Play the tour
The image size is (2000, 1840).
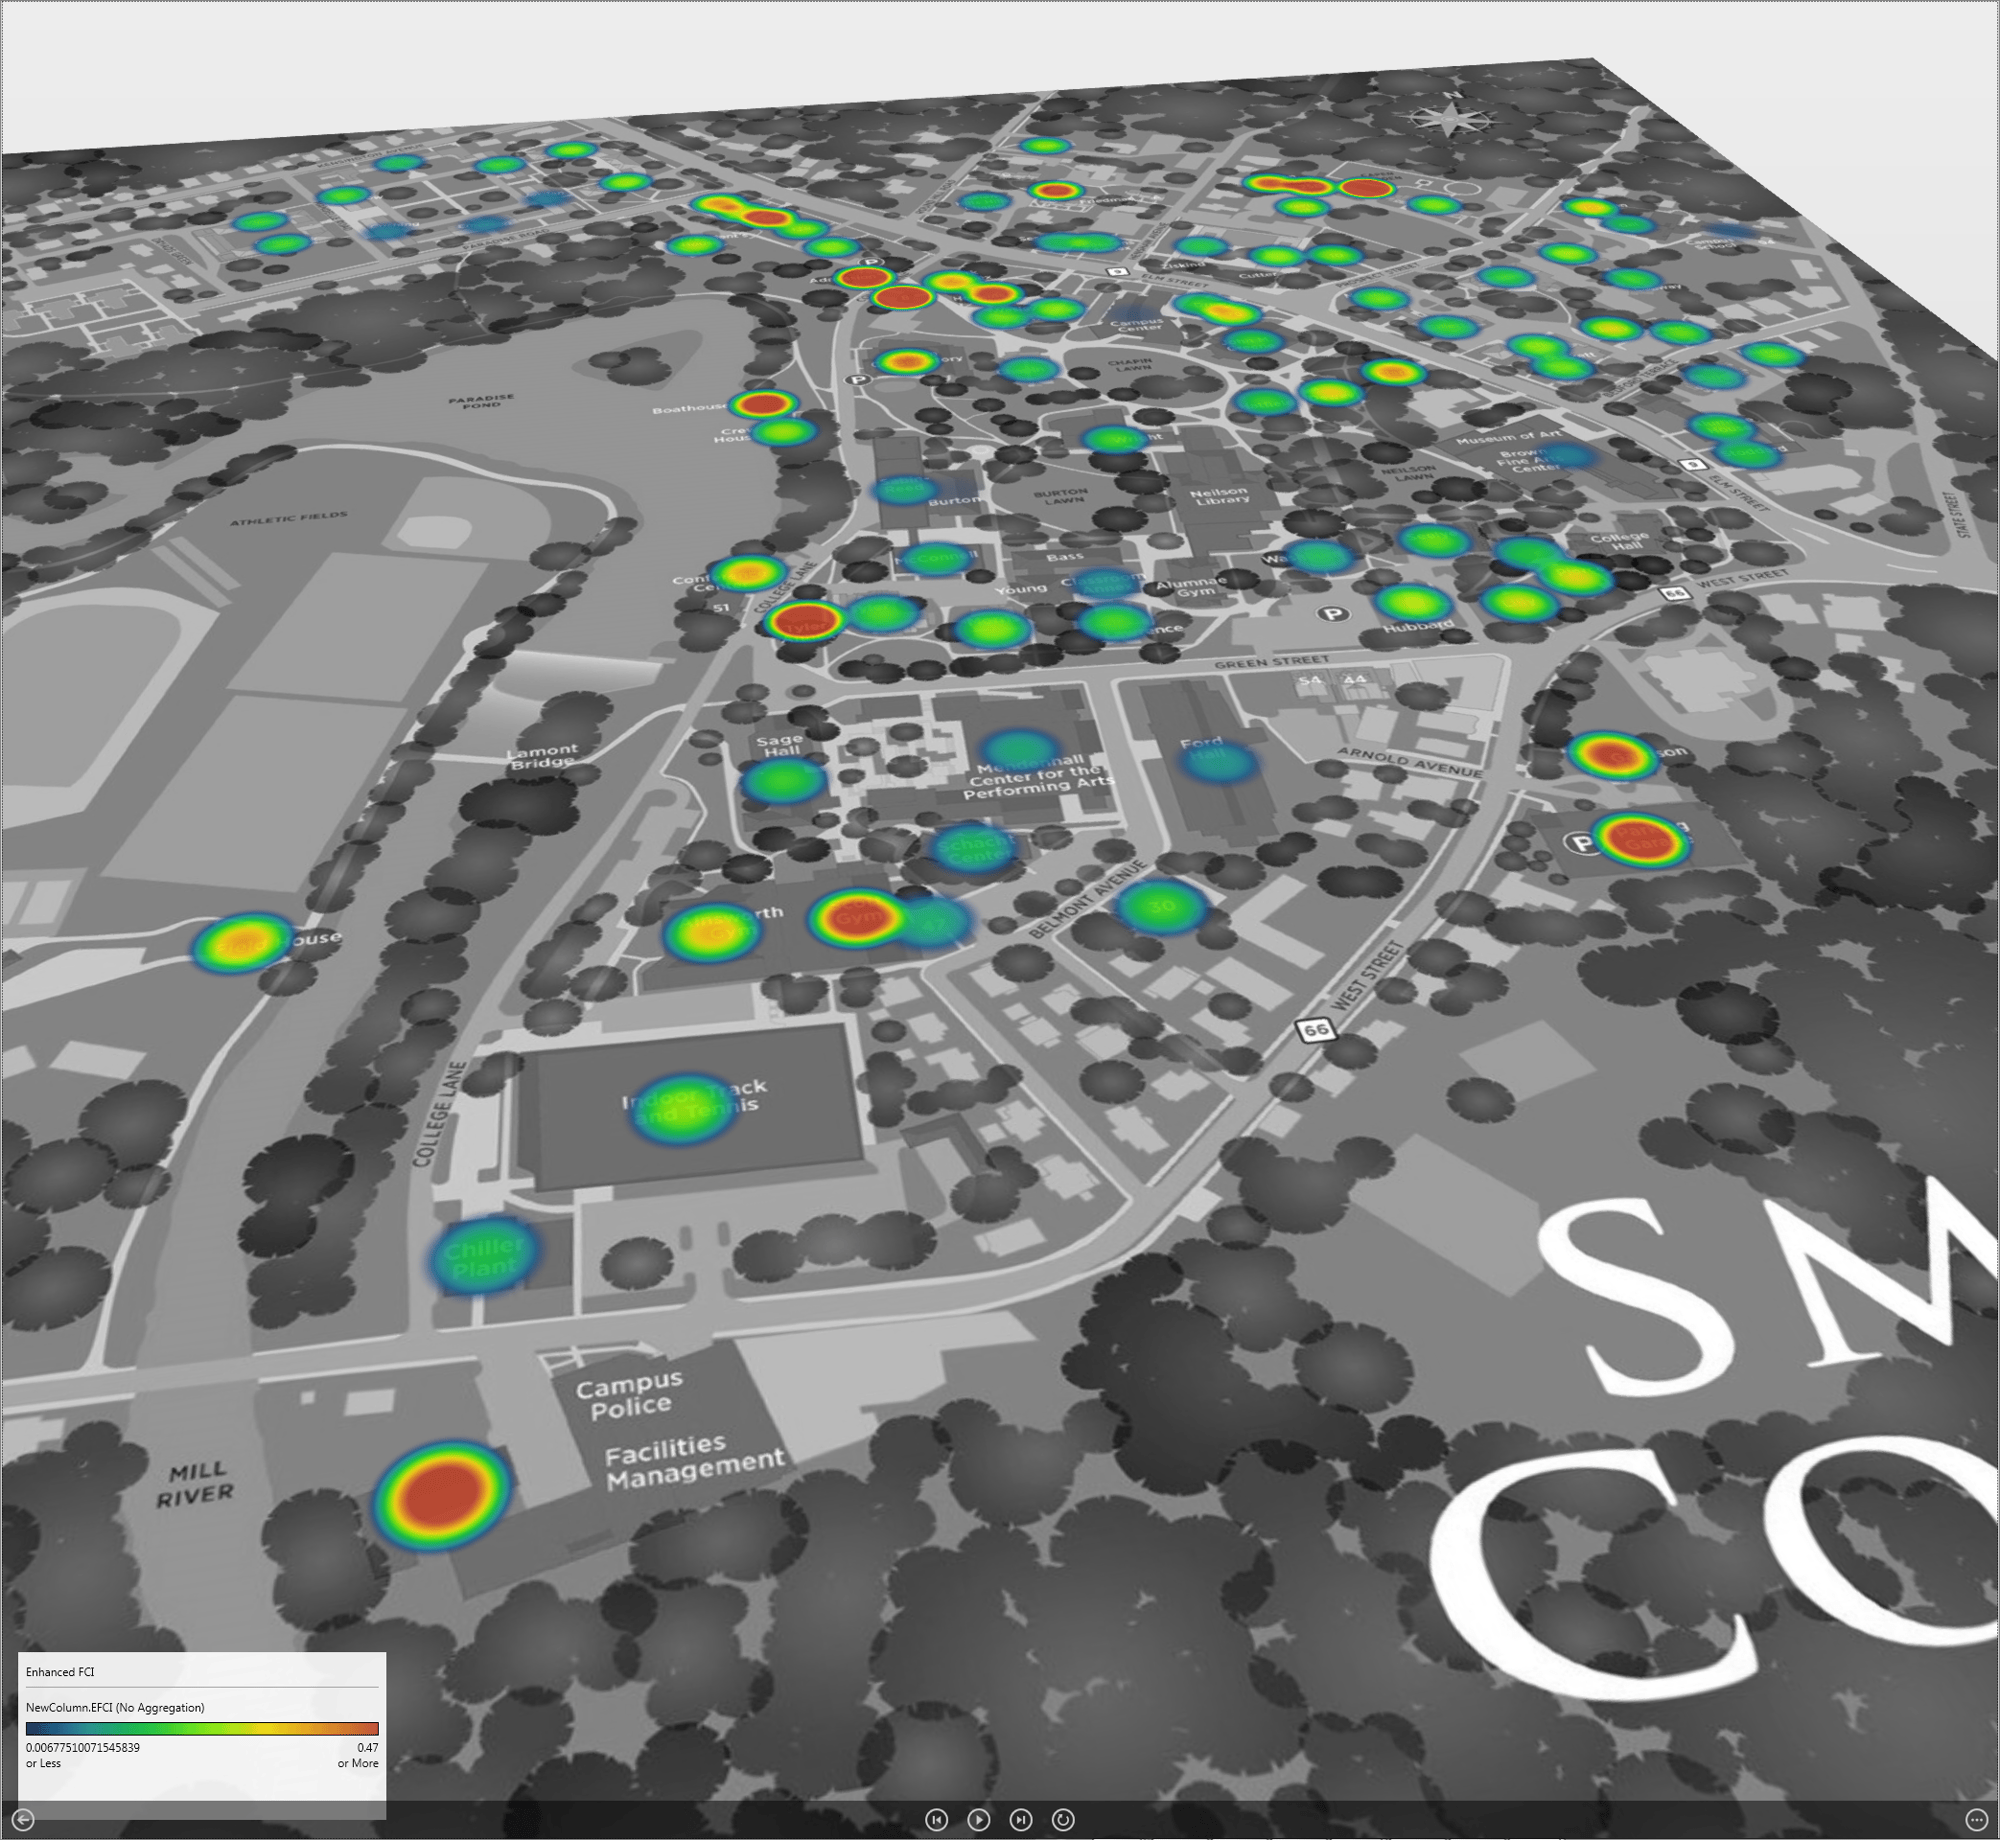click(979, 1820)
